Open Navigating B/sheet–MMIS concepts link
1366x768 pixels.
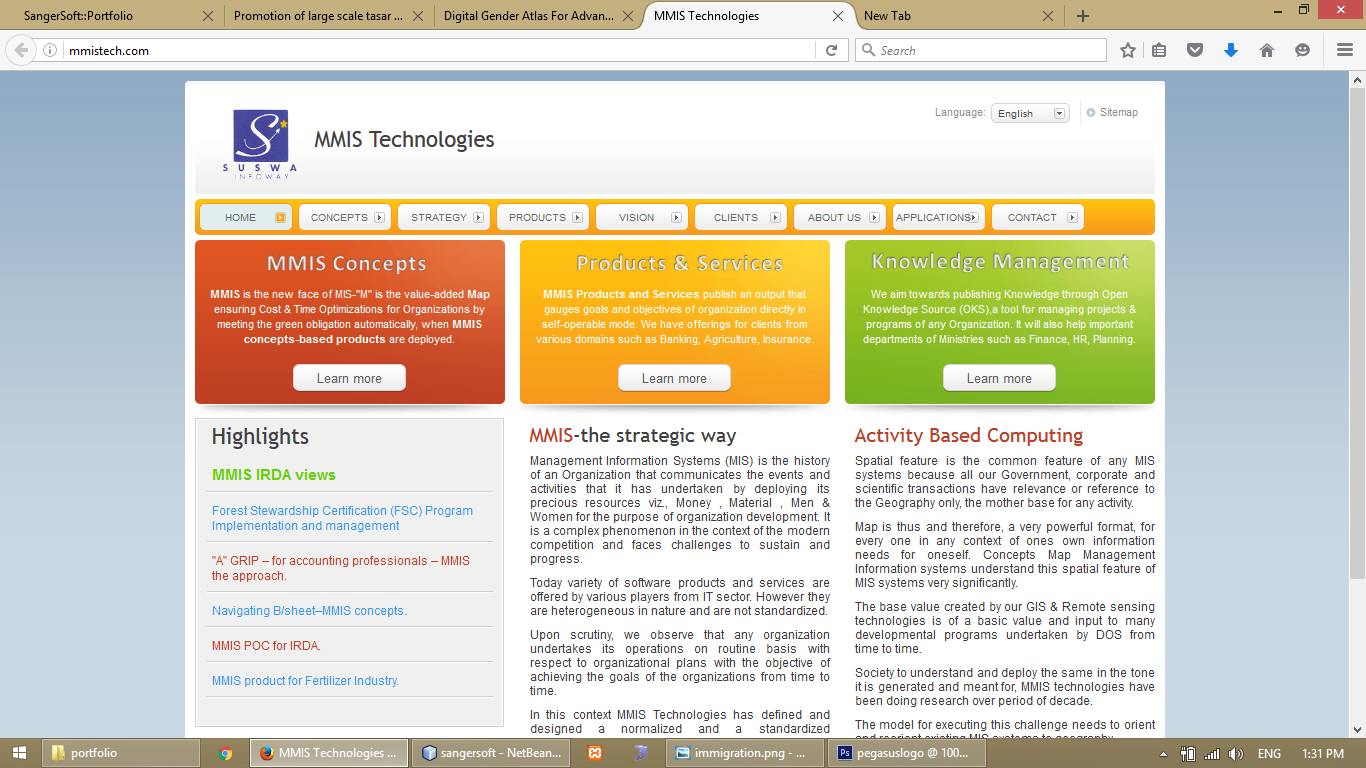point(309,611)
